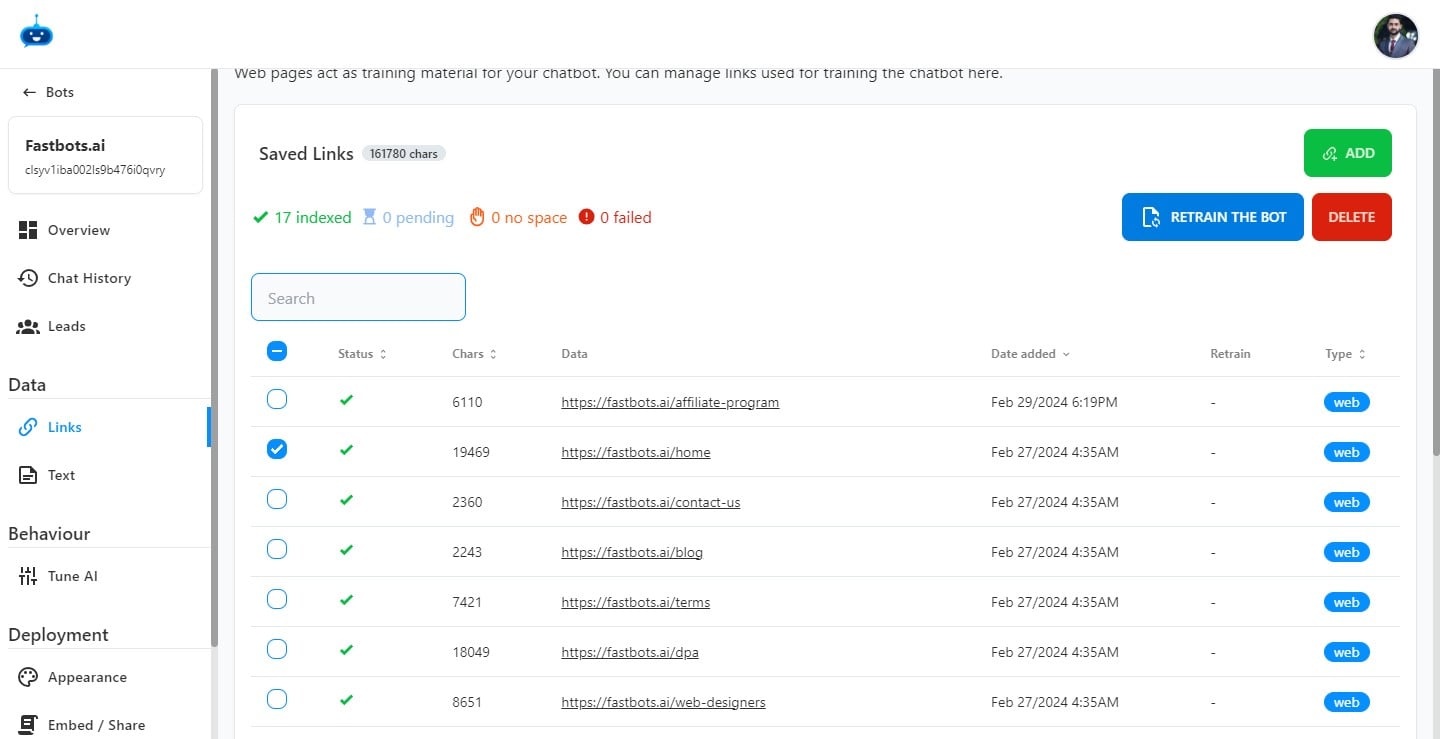This screenshot has height=739, width=1440.
Task: Open the Appearance smiley icon
Action: tap(28, 677)
